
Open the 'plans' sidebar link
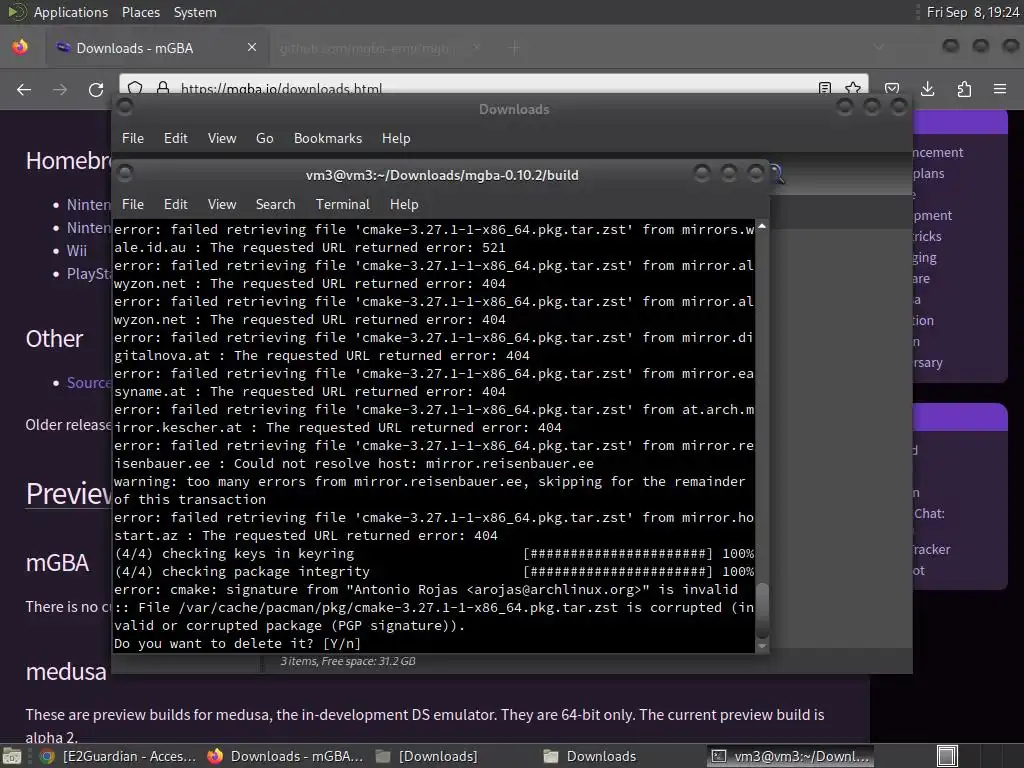tap(929, 173)
